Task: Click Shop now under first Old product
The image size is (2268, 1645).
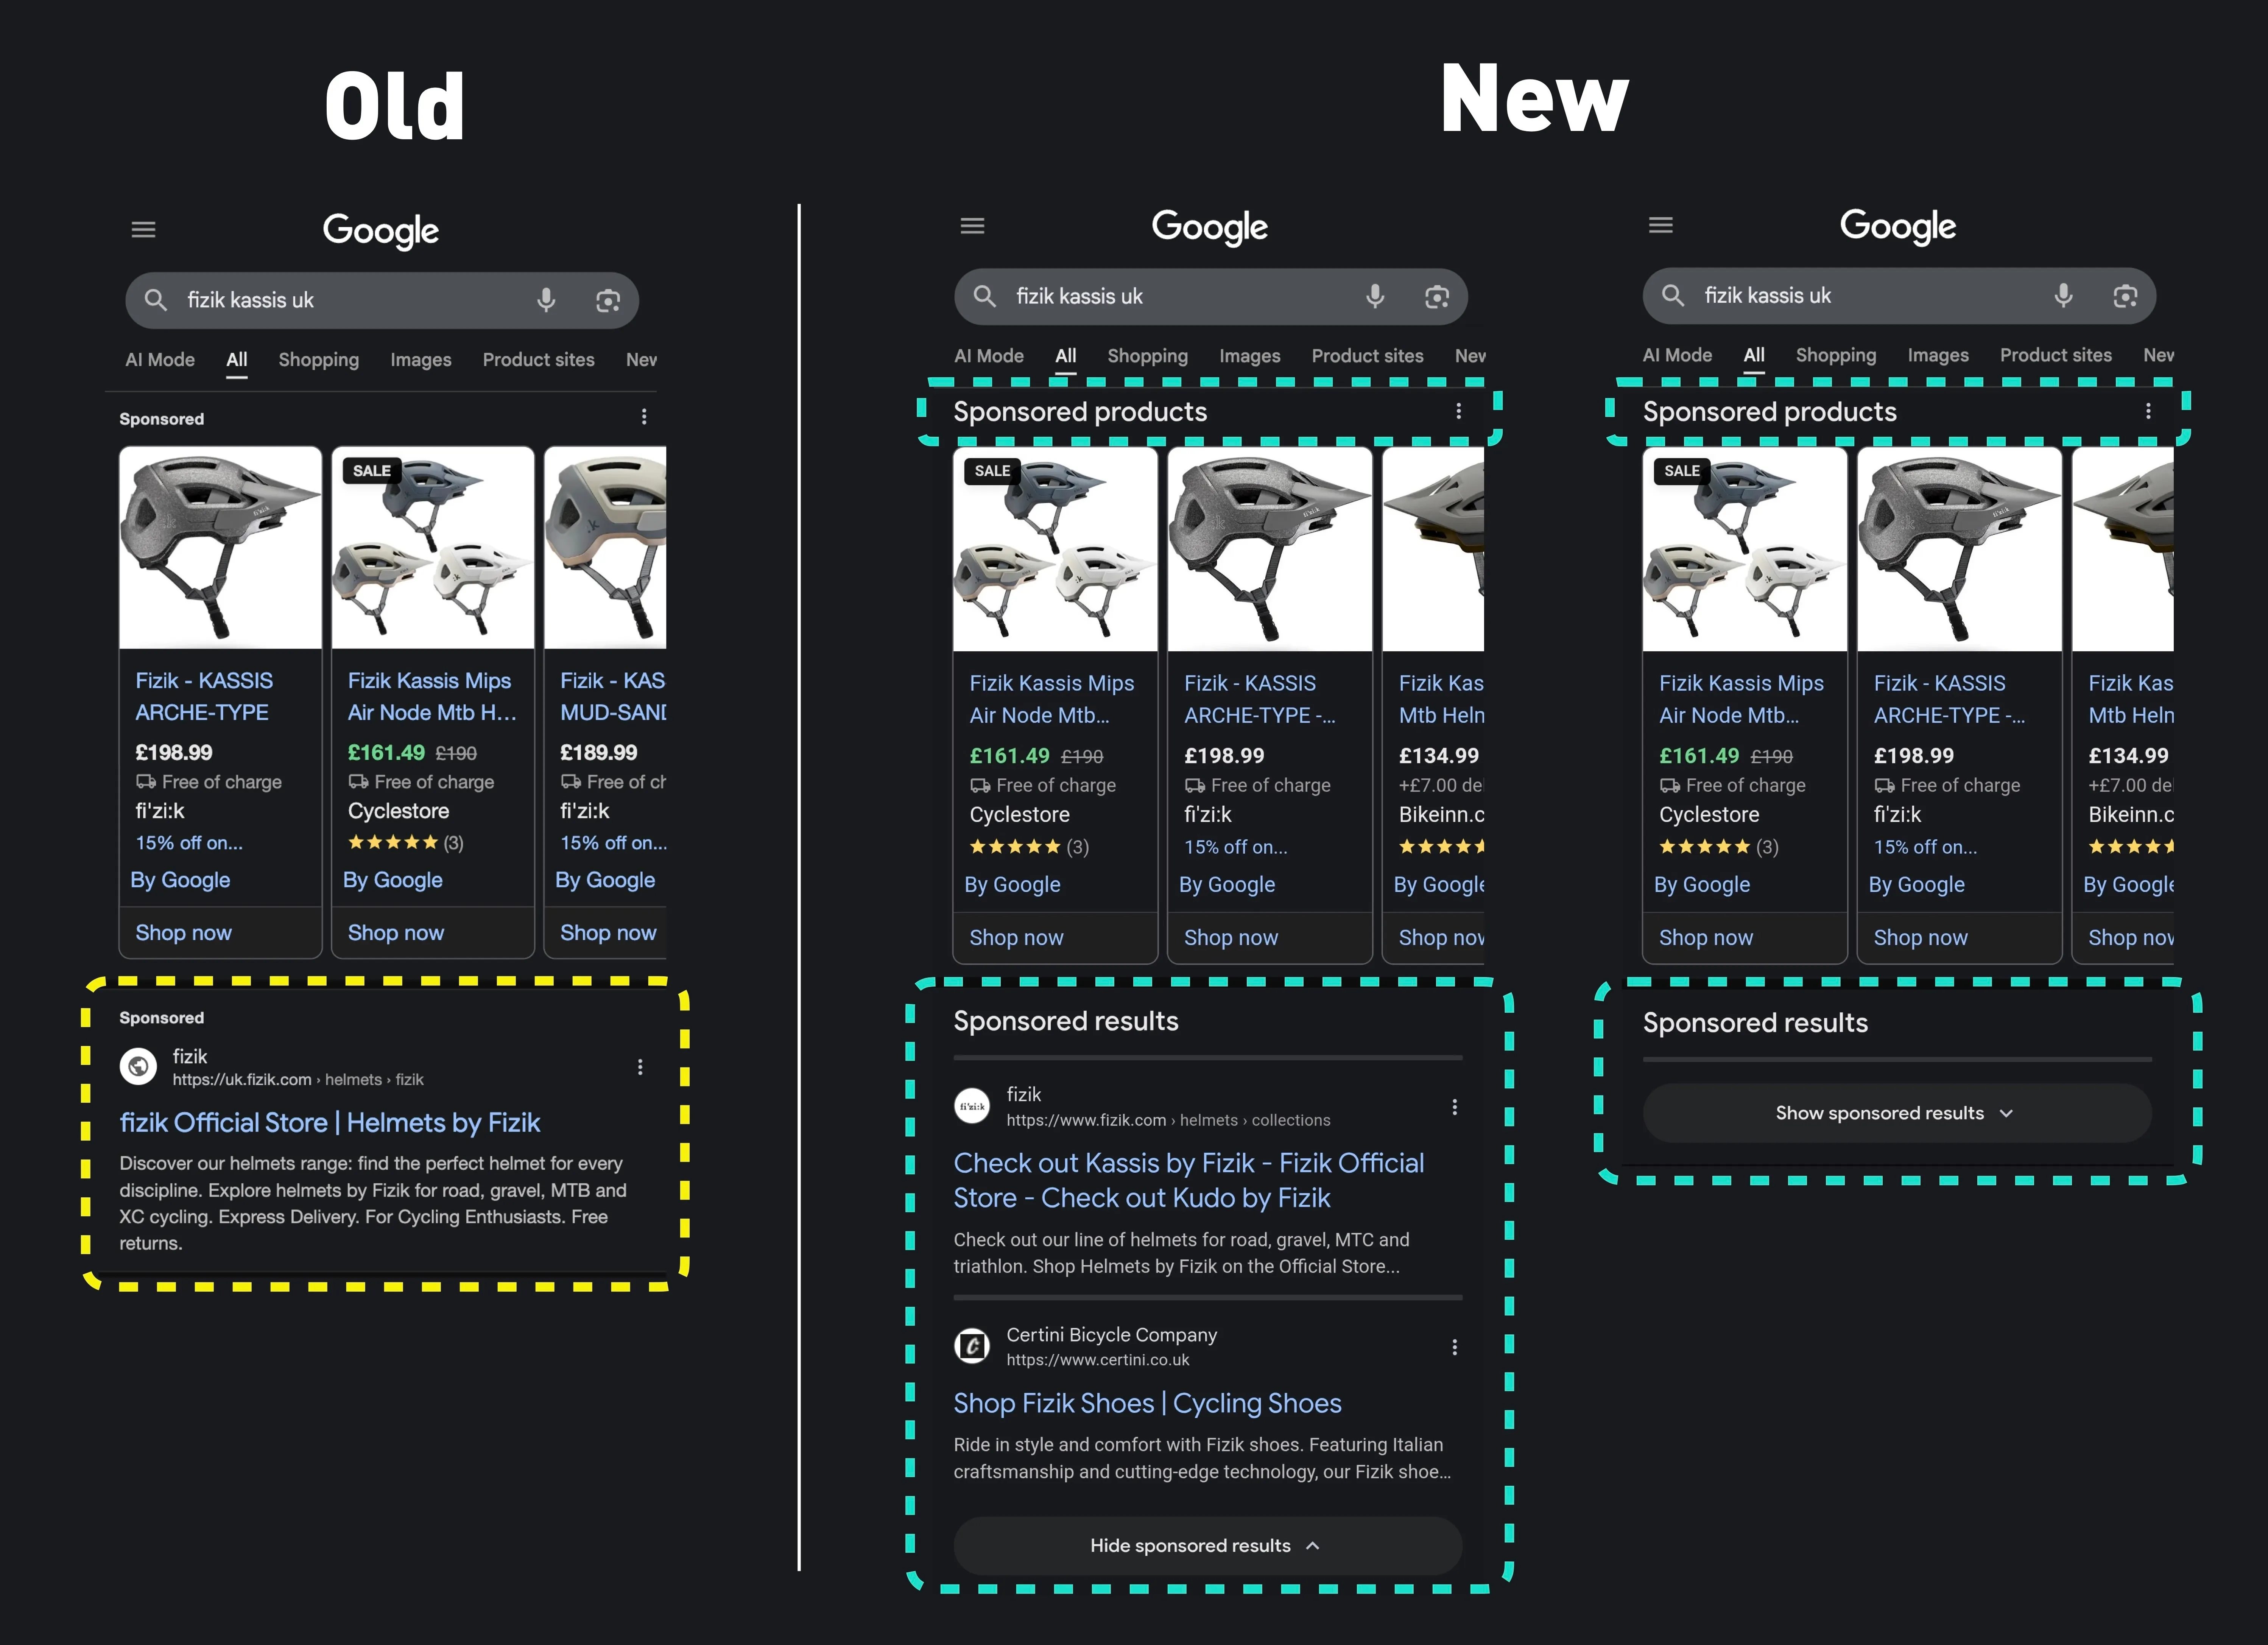Action: click(184, 933)
